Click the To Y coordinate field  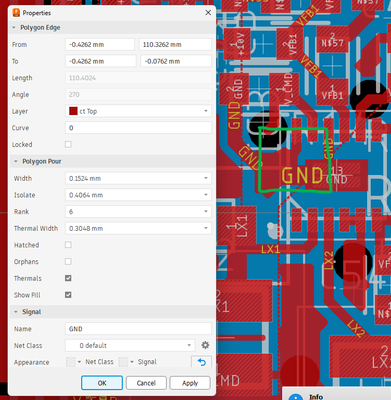176,61
